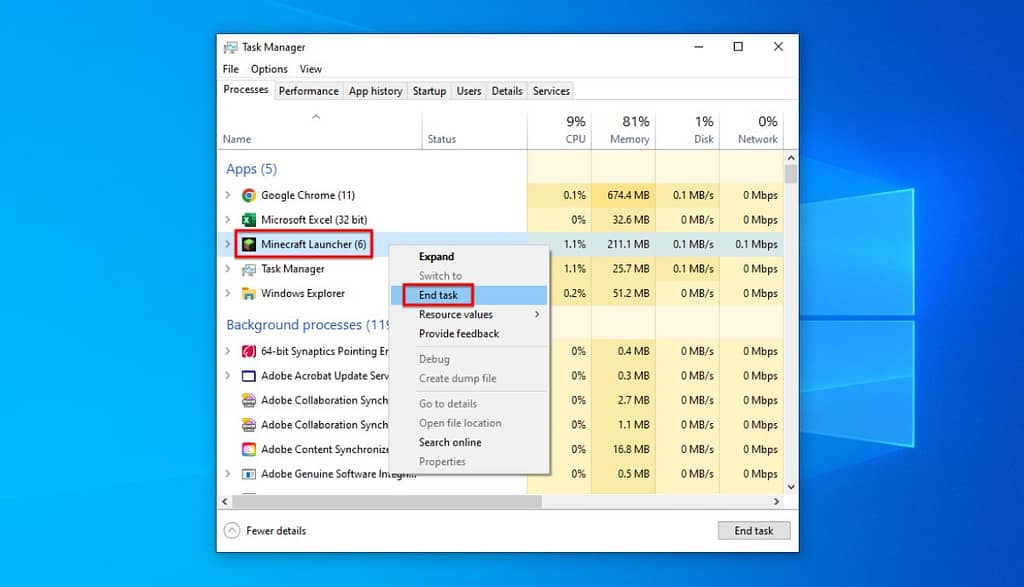Image resolution: width=1024 pixels, height=587 pixels.
Task: Choose Search online in the context menu
Action: [470, 442]
